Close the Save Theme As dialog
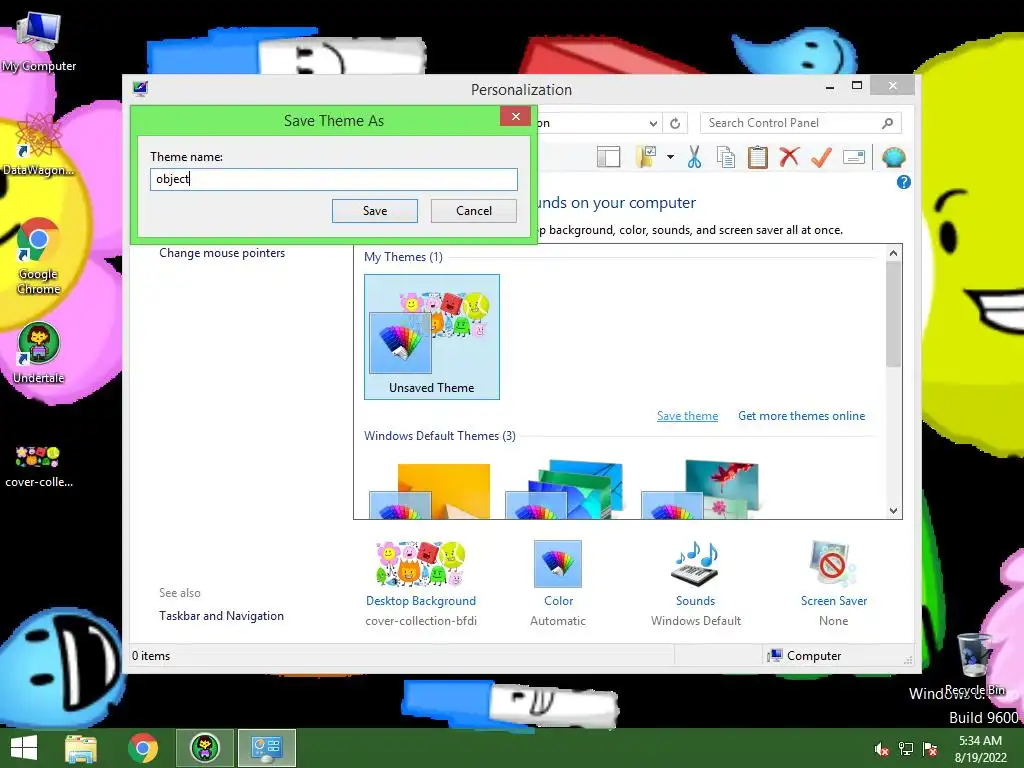1024x768 pixels. (515, 116)
